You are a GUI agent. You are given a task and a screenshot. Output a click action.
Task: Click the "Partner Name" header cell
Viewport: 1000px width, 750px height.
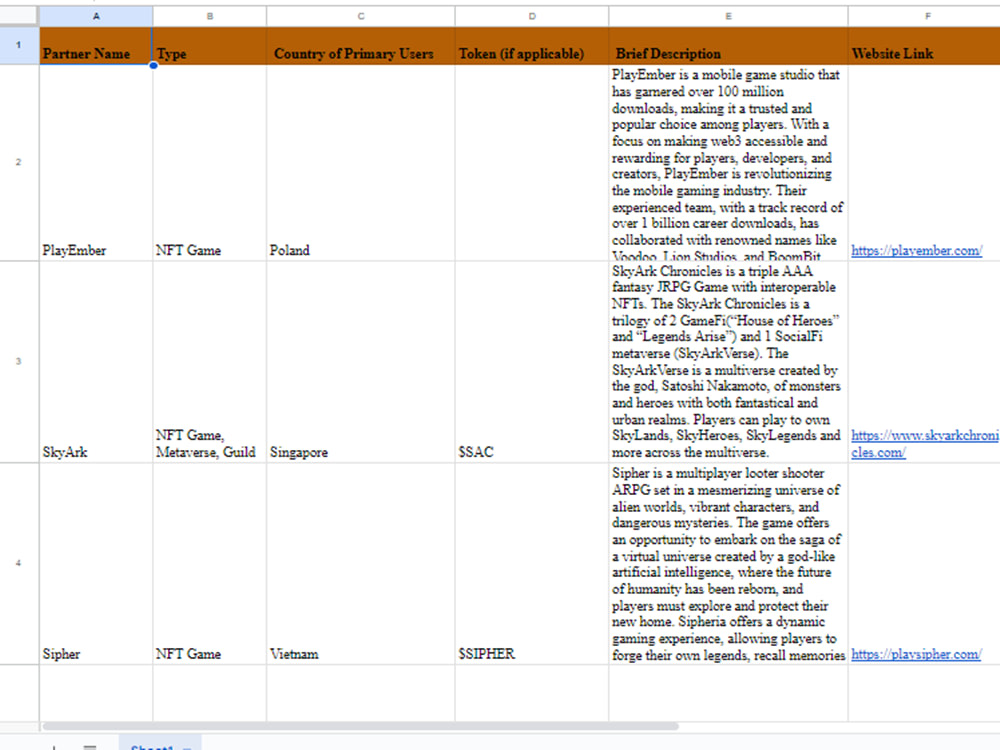(x=96, y=46)
